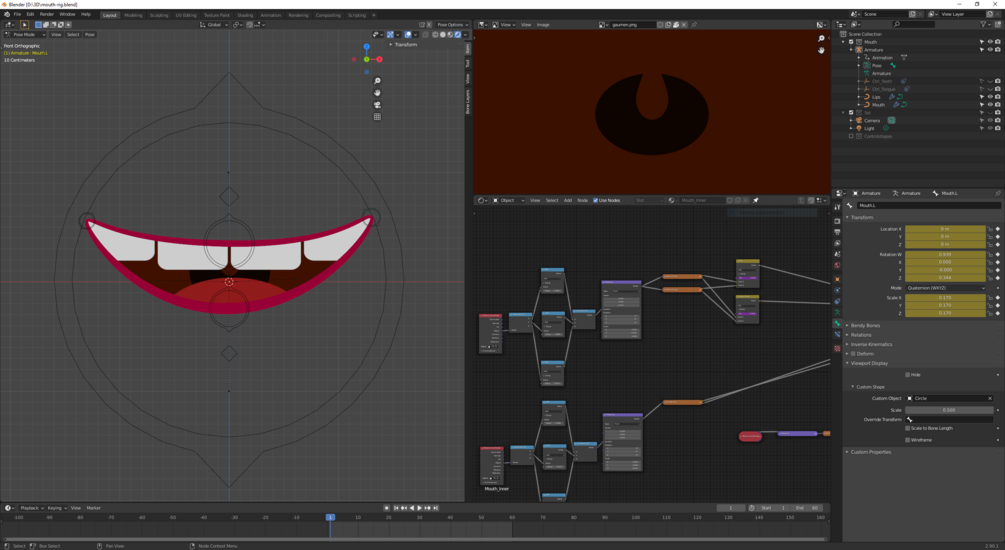1005x550 pixels.
Task: Toggle the Wireframe checkbox
Action: (908, 439)
